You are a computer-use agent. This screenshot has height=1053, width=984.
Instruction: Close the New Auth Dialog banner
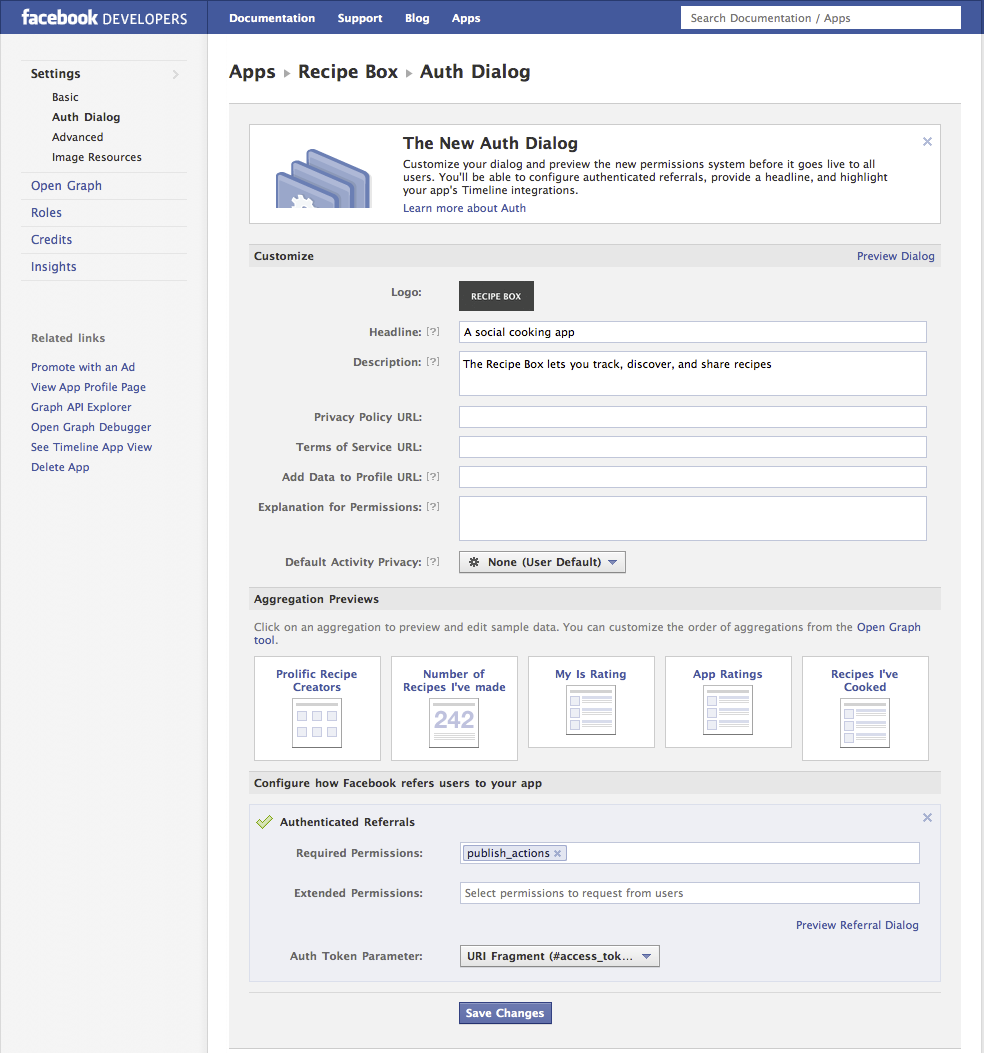click(927, 142)
